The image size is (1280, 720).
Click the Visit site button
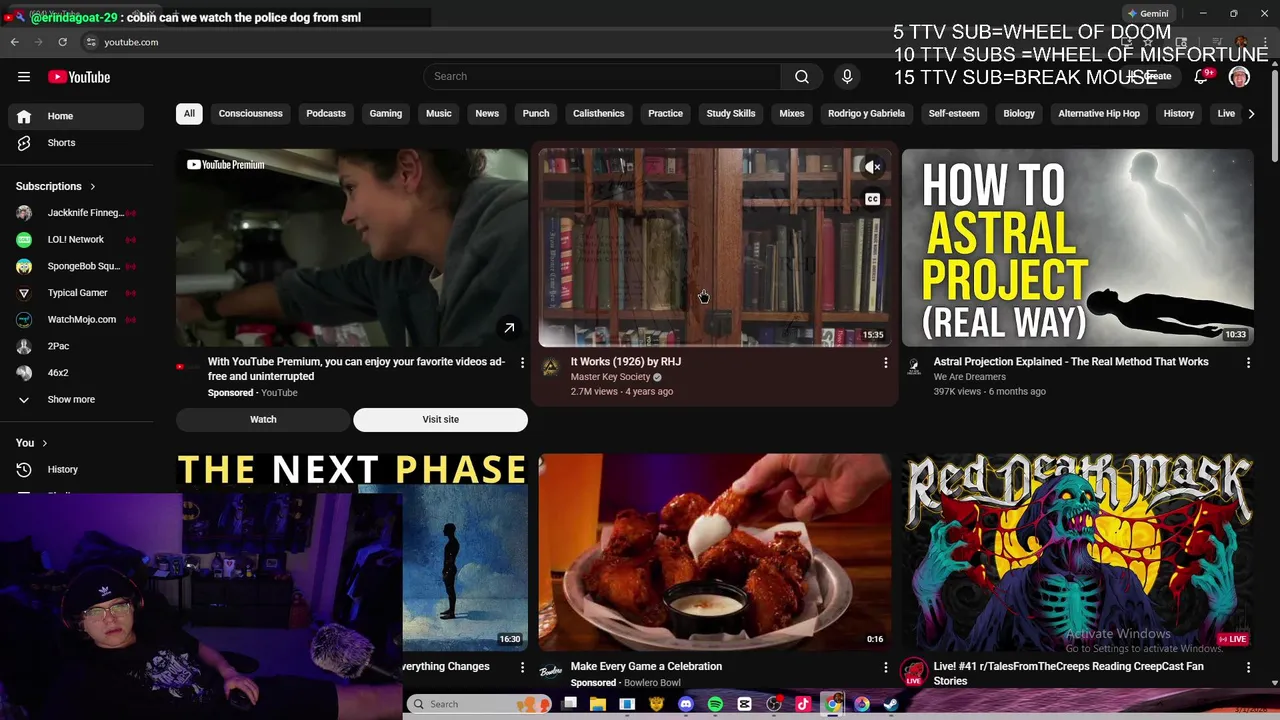click(x=441, y=420)
